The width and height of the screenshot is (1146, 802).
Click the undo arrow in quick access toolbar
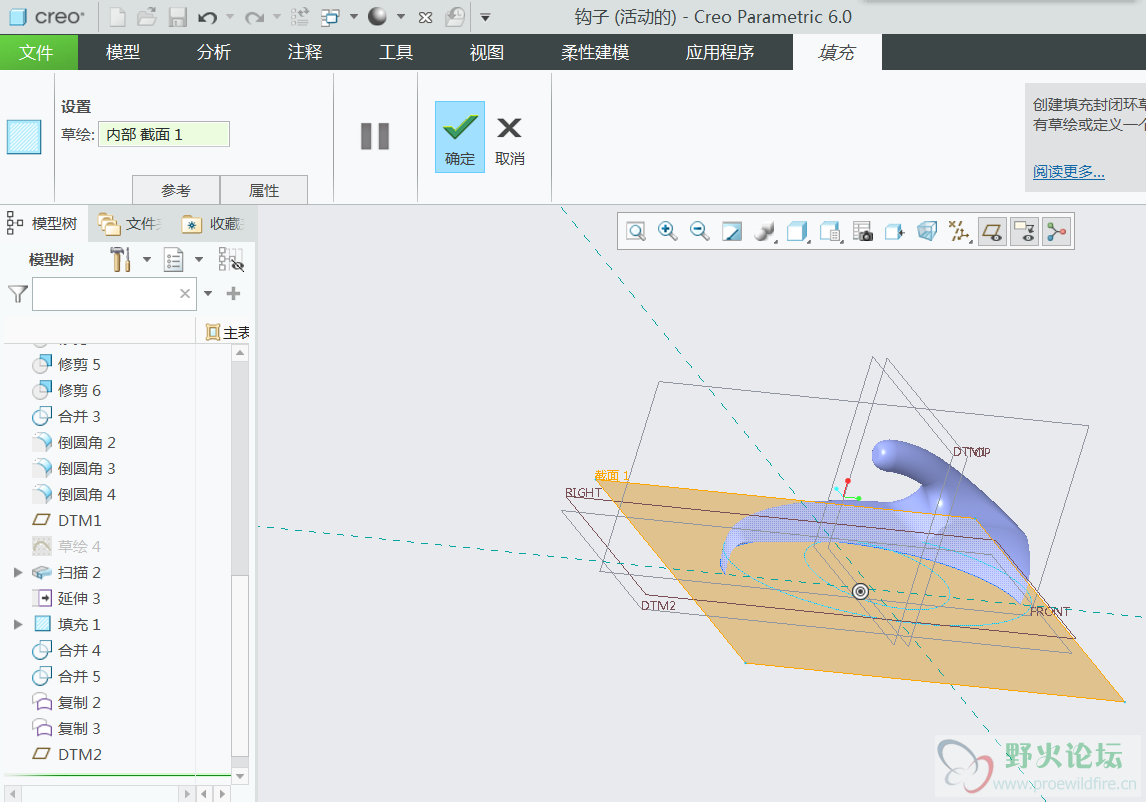[x=208, y=17]
